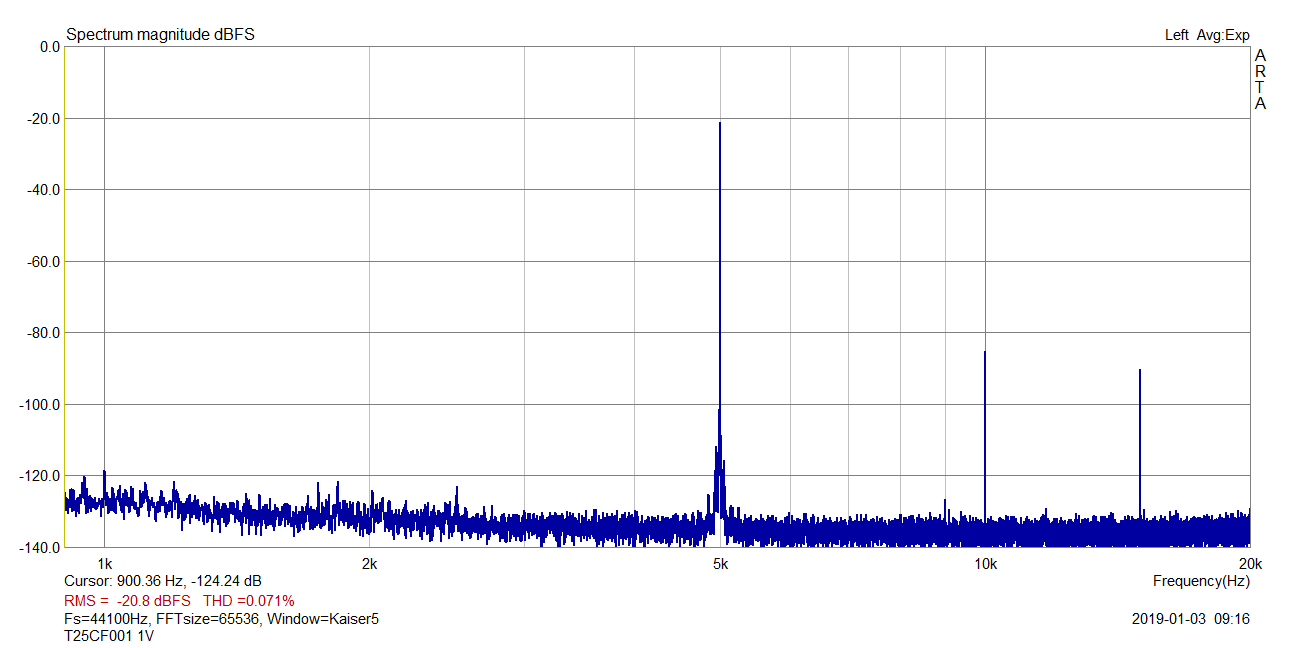Click the '5k' frequency tick label
Screen dimensions: 1314x648
tap(719, 563)
